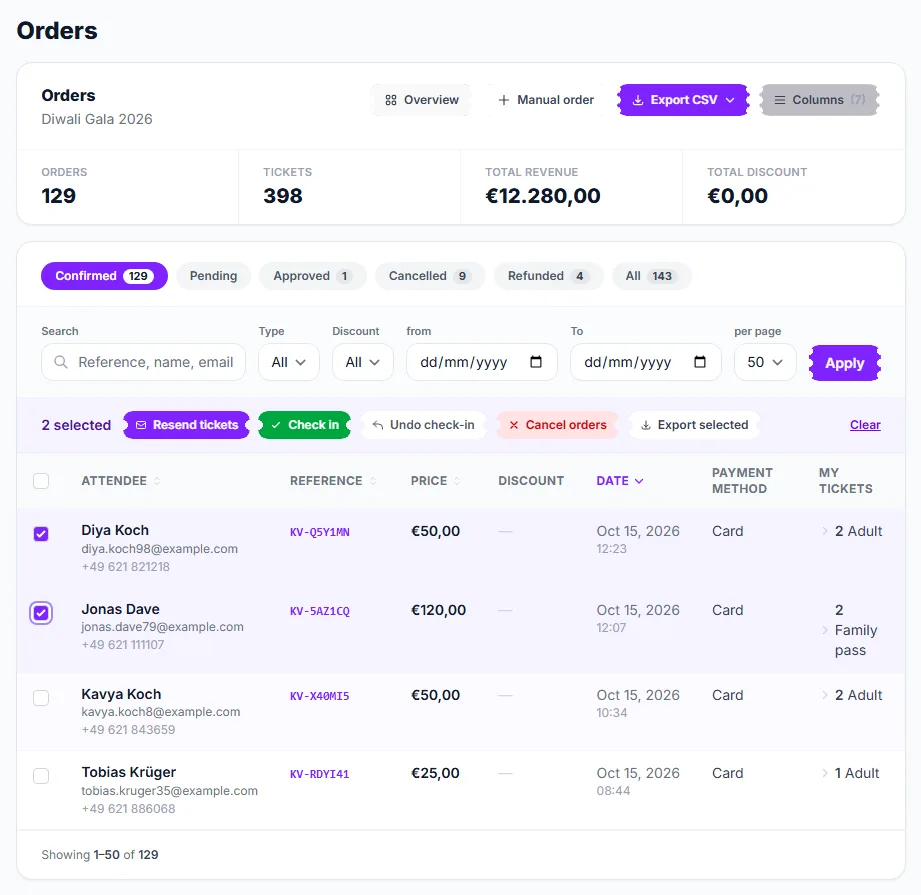
Task: Click the X icon on Cancel orders
Action: pos(514,425)
